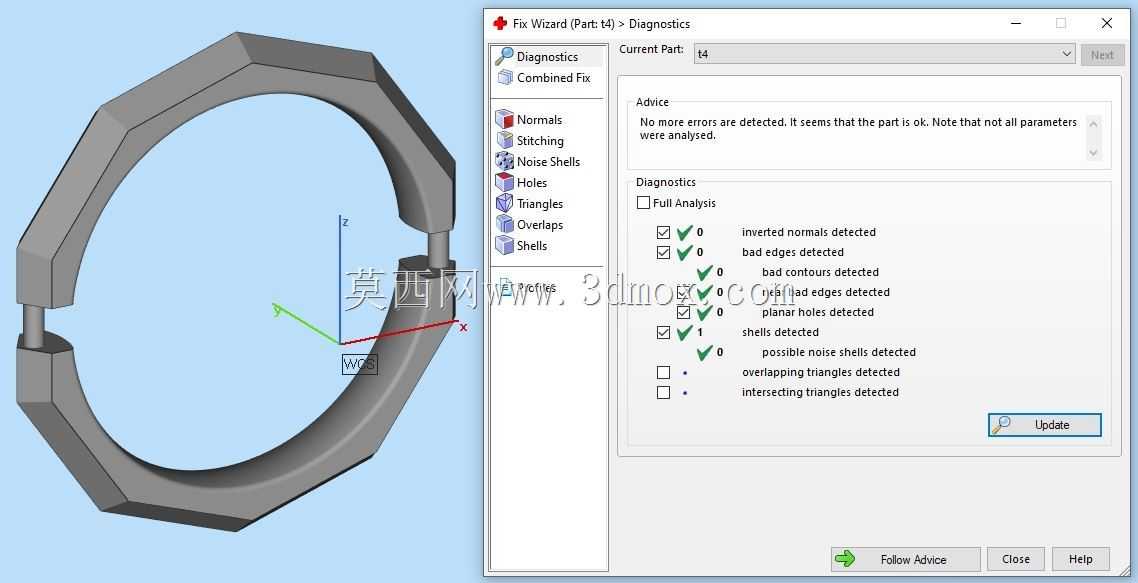The width and height of the screenshot is (1138, 583).
Task: Uncheck near bad edges detected checkbox
Action: coord(683,292)
